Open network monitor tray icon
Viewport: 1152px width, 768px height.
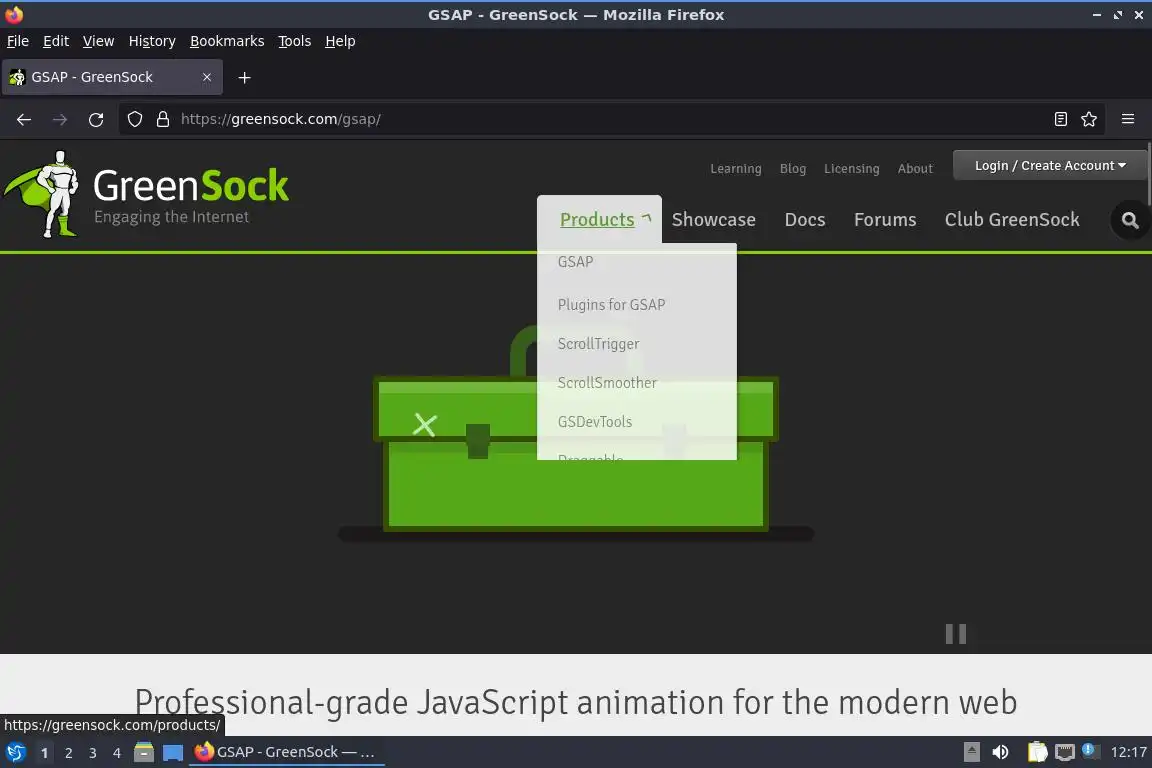(1065, 752)
